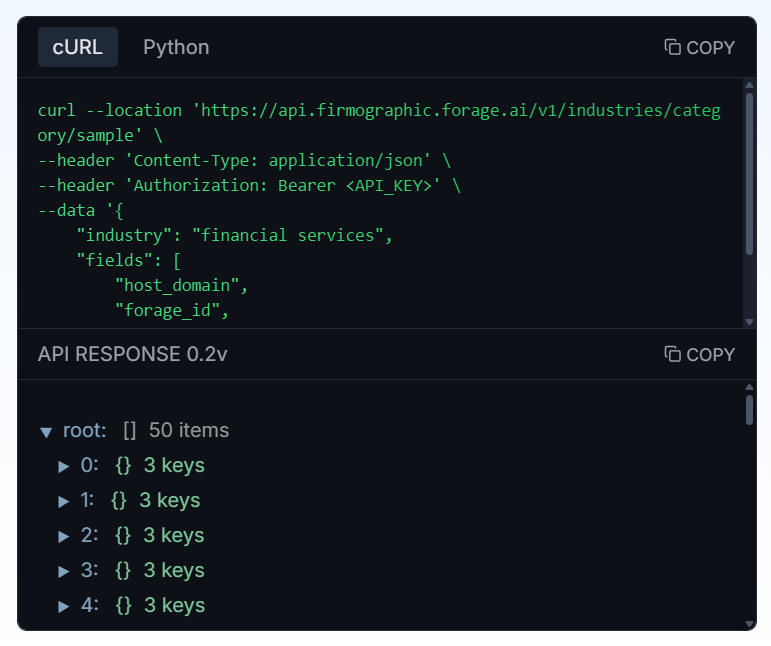This screenshot has width=771, height=646.
Task: Expand item 1 in response tree
Action: point(63,501)
